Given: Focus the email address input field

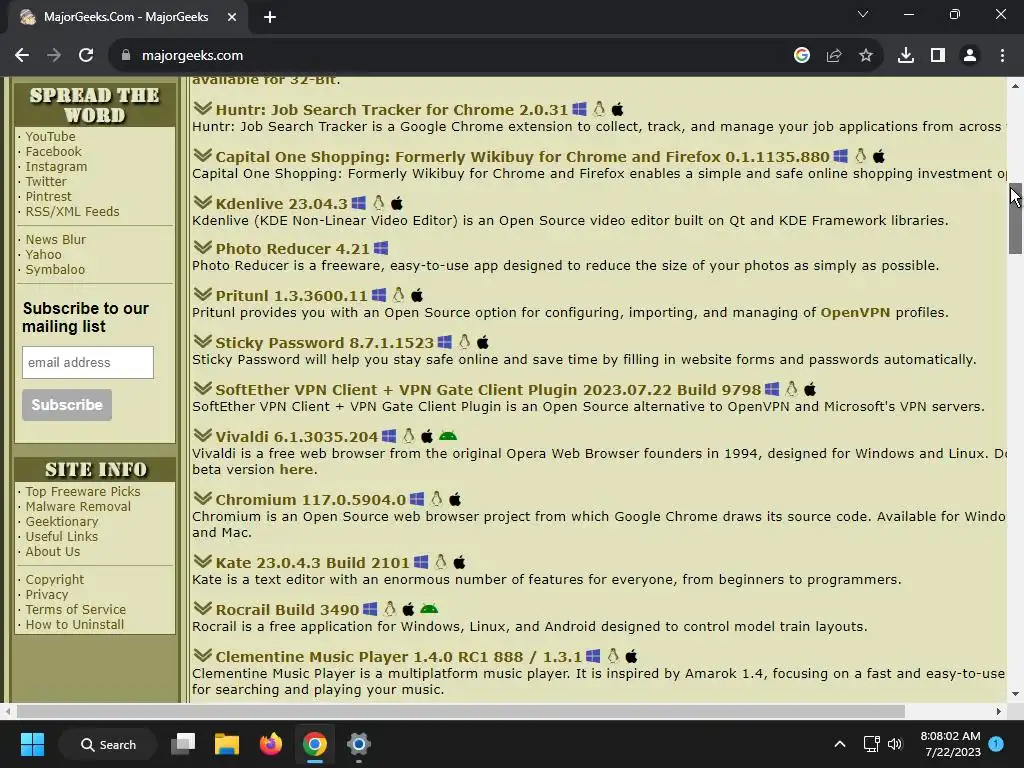Looking at the screenshot, I should [88, 362].
